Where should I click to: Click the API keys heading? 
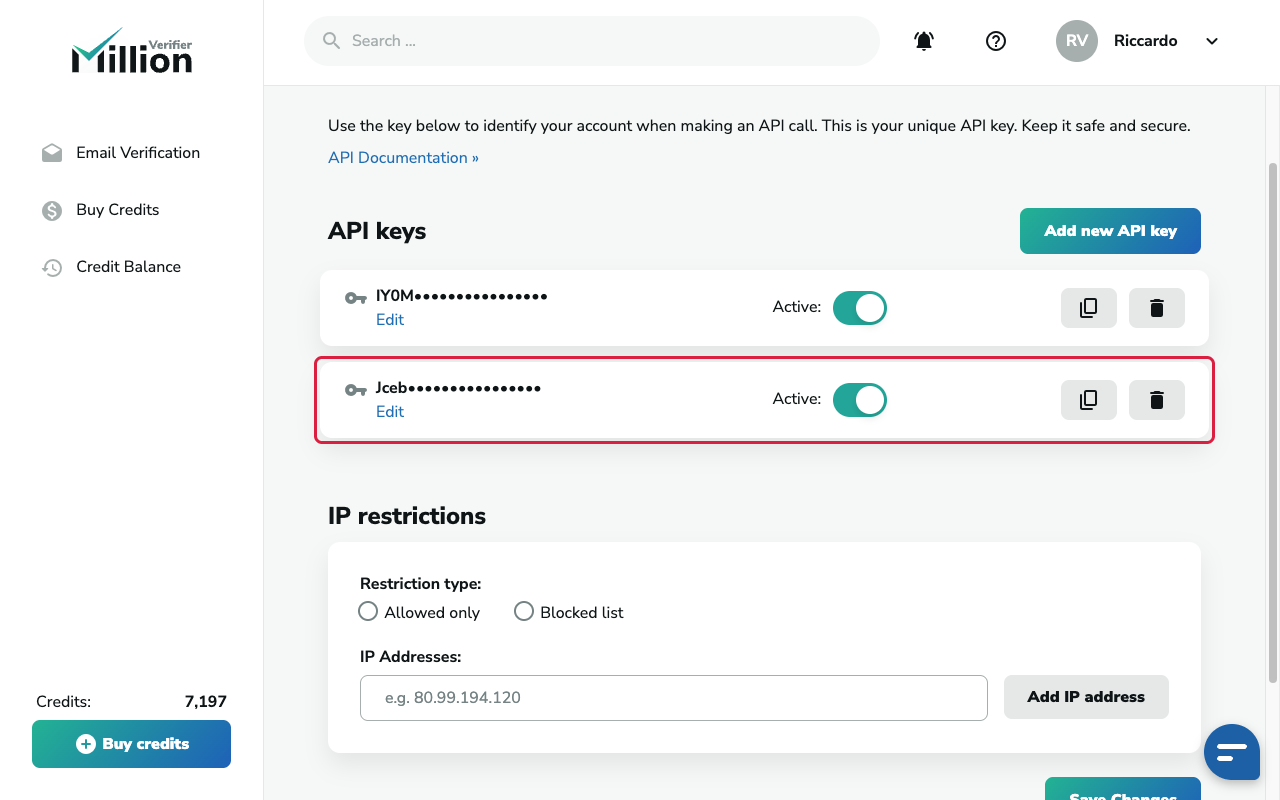[377, 231]
